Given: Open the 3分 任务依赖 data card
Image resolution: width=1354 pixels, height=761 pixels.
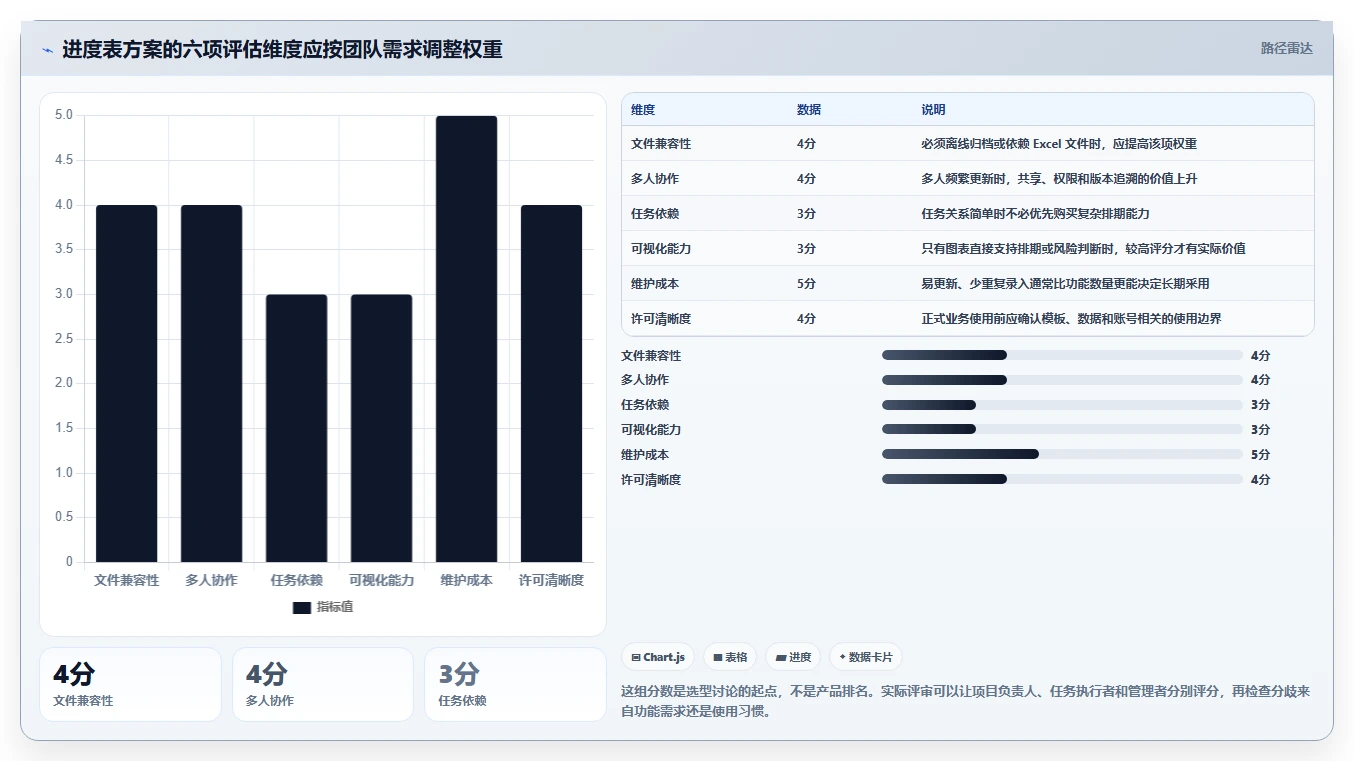Looking at the screenshot, I should click(x=516, y=685).
